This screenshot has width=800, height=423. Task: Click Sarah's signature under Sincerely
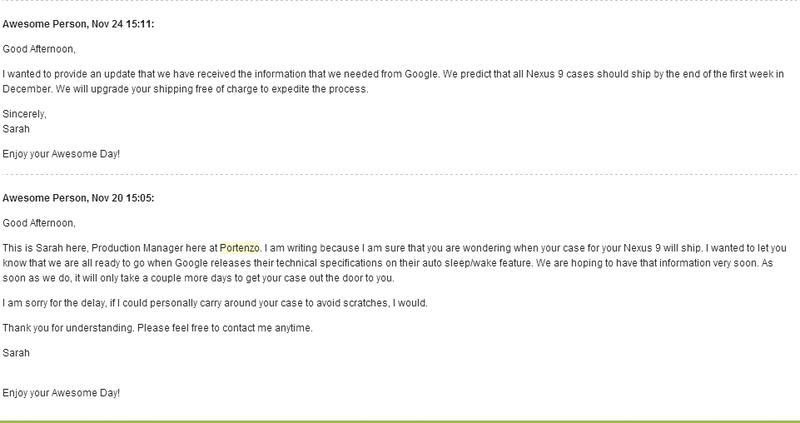(x=16, y=129)
